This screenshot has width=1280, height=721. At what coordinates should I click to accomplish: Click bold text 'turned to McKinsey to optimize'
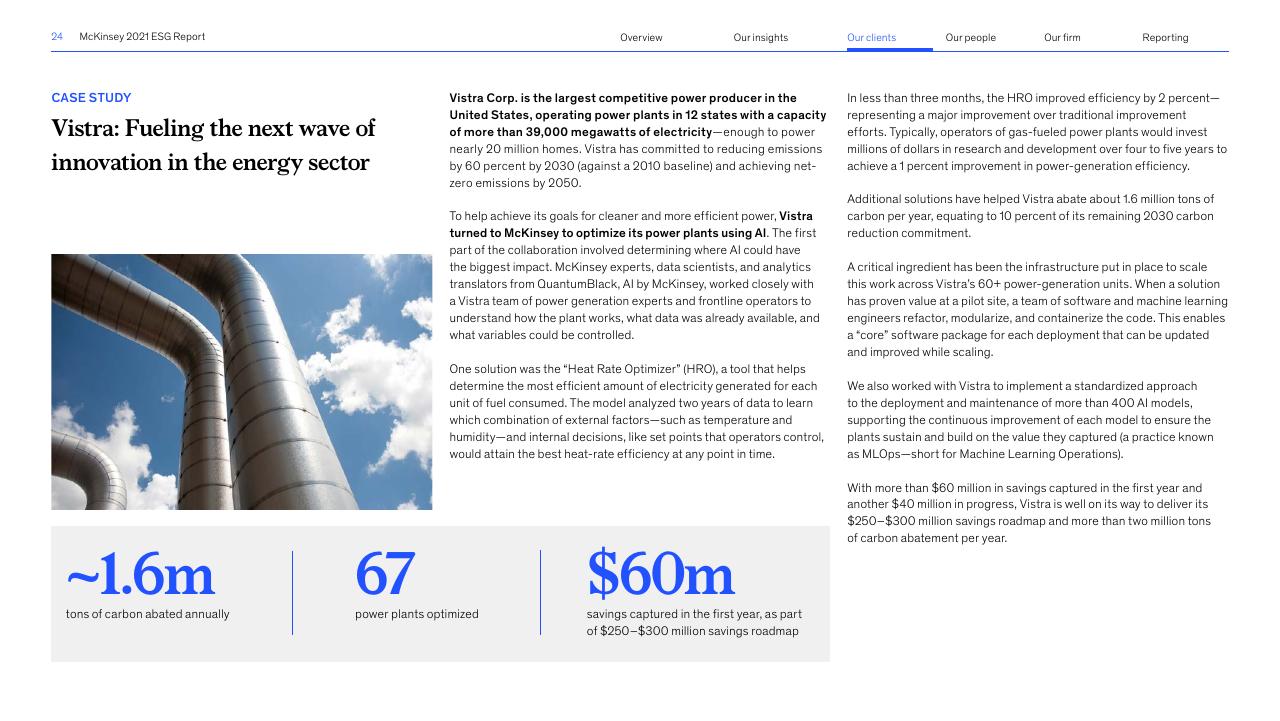(x=607, y=233)
